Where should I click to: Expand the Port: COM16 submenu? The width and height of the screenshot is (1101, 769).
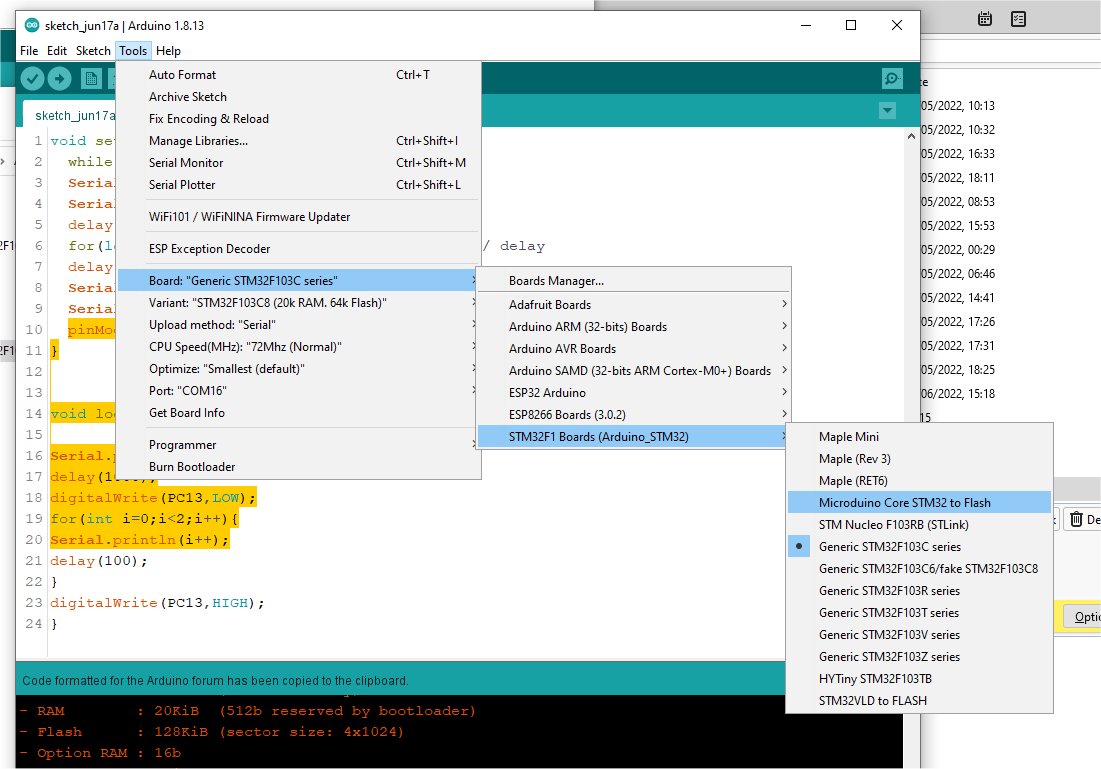[x=299, y=390]
